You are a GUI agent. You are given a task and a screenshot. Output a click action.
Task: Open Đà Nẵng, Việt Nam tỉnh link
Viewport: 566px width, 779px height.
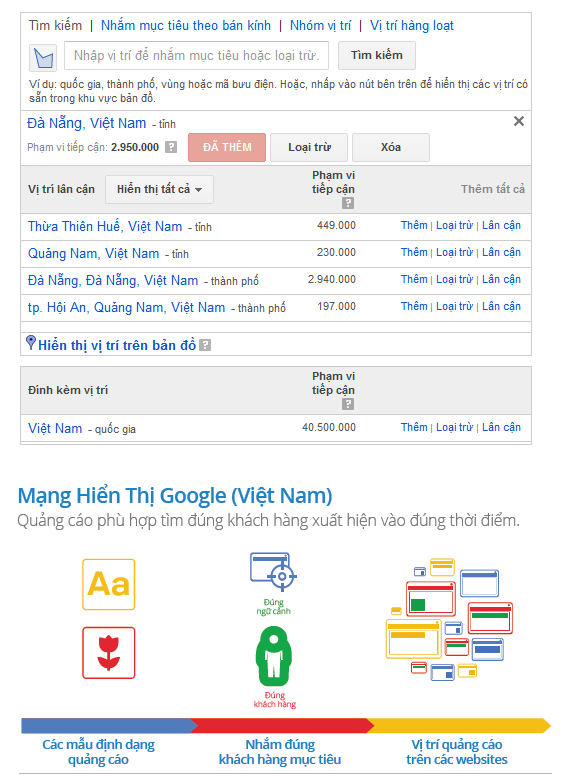point(86,123)
